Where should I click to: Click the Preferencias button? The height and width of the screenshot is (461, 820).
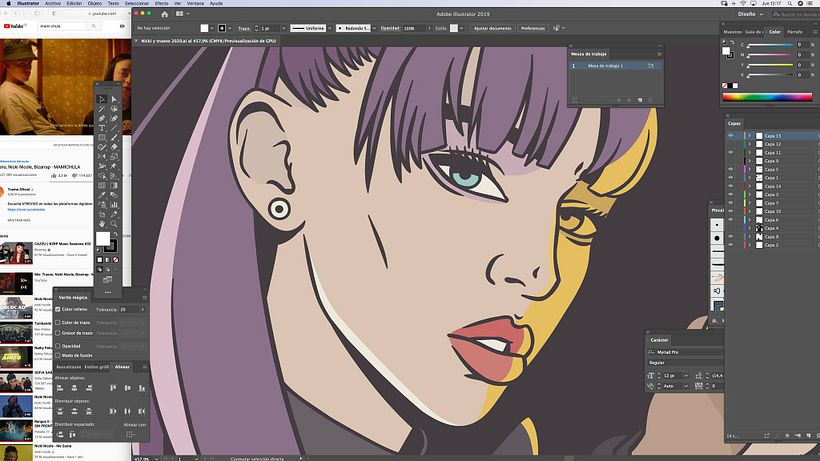(533, 28)
